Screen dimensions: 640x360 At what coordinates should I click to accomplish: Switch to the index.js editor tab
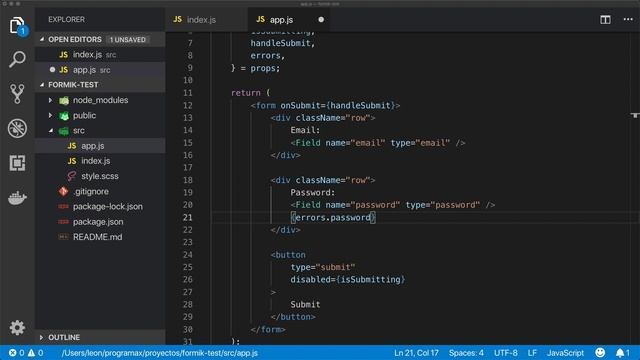(206, 20)
